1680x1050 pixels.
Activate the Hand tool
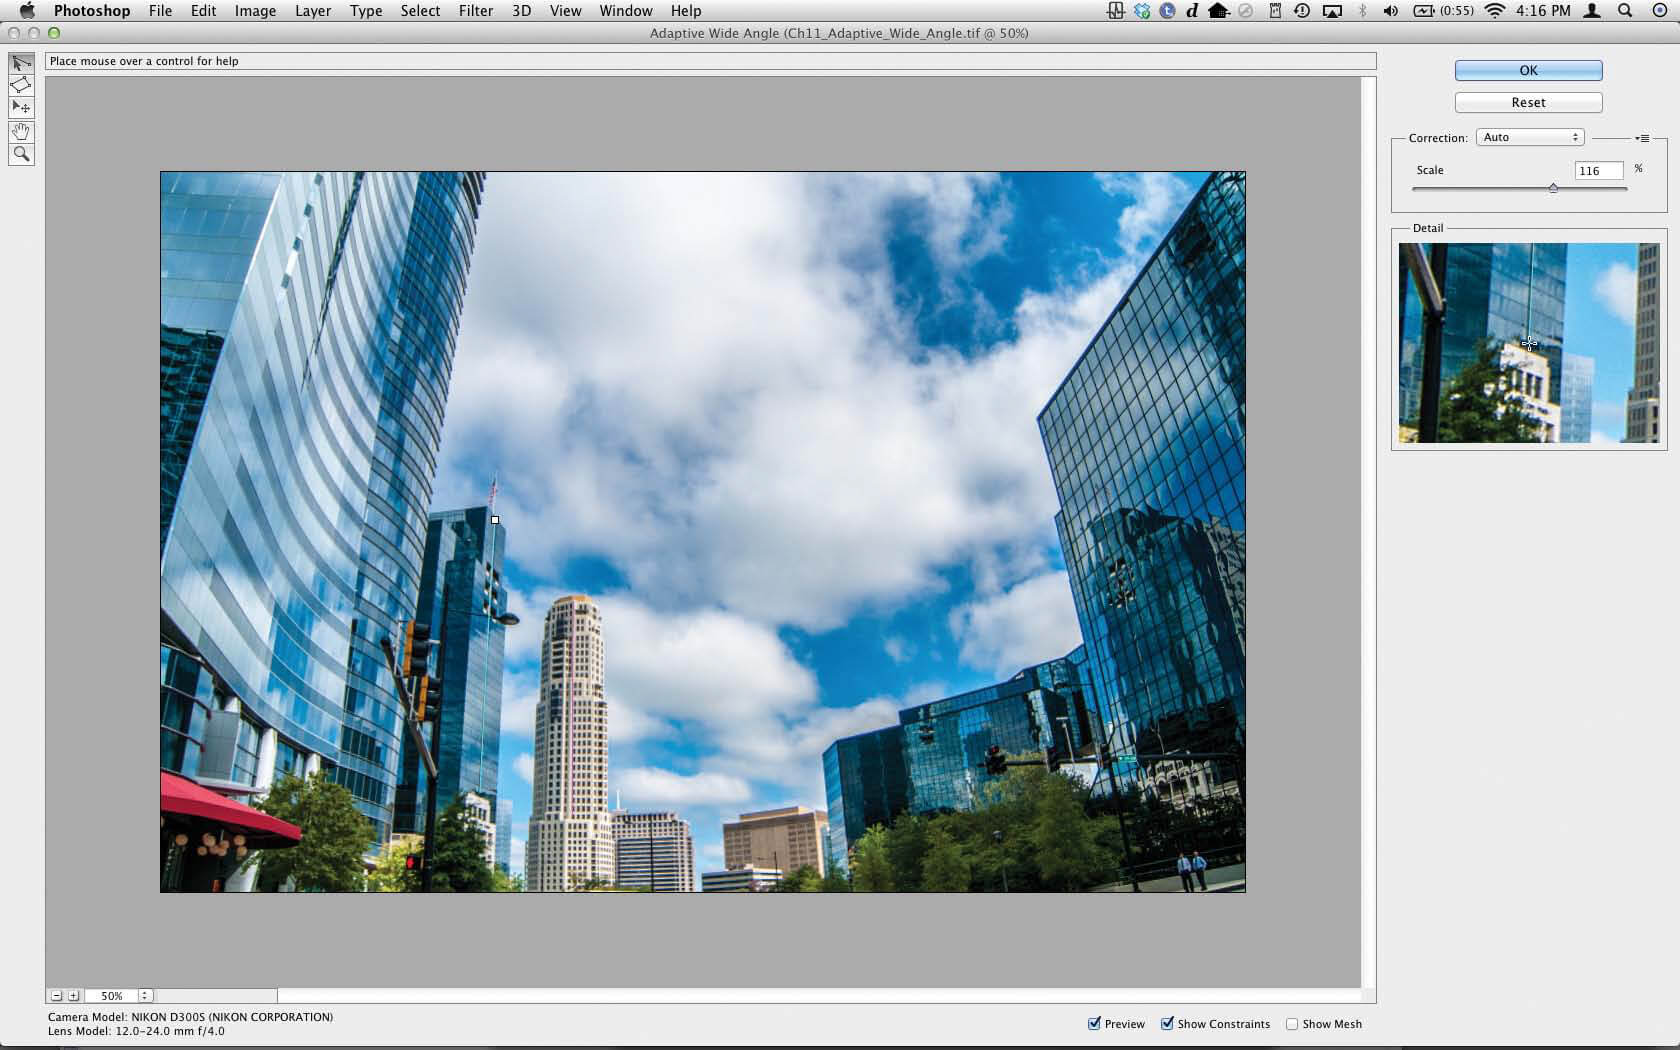(21, 132)
